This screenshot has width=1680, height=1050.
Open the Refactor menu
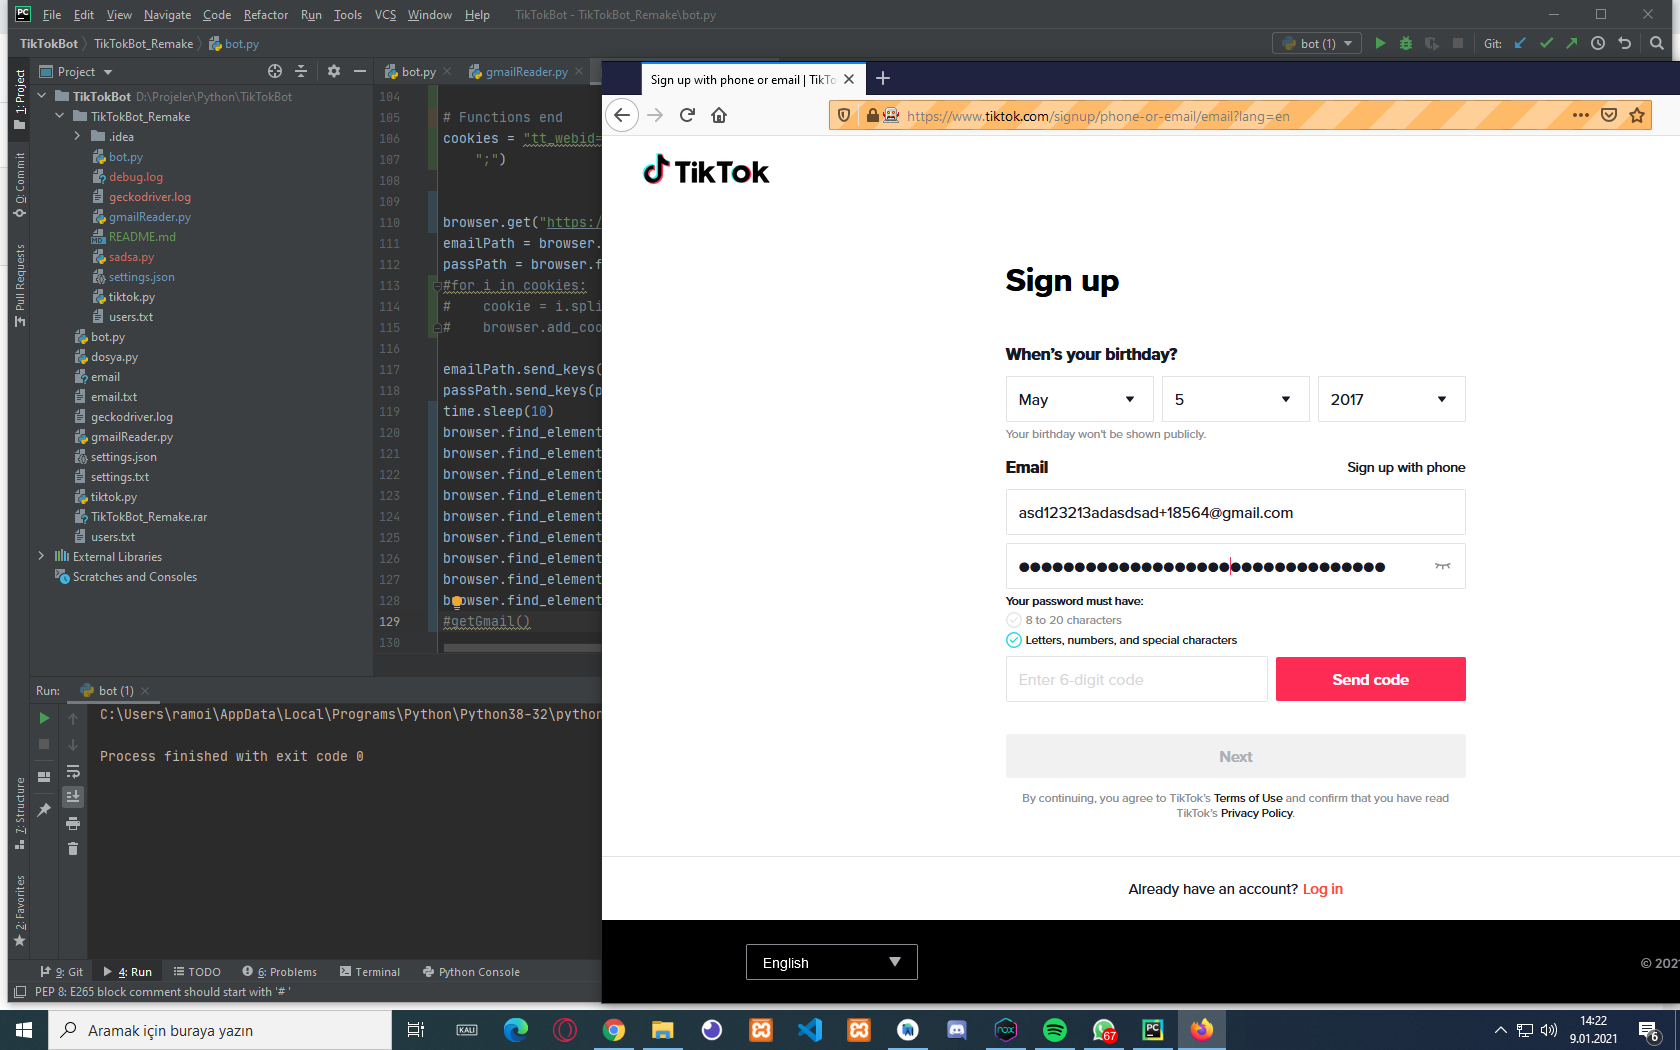tap(265, 15)
